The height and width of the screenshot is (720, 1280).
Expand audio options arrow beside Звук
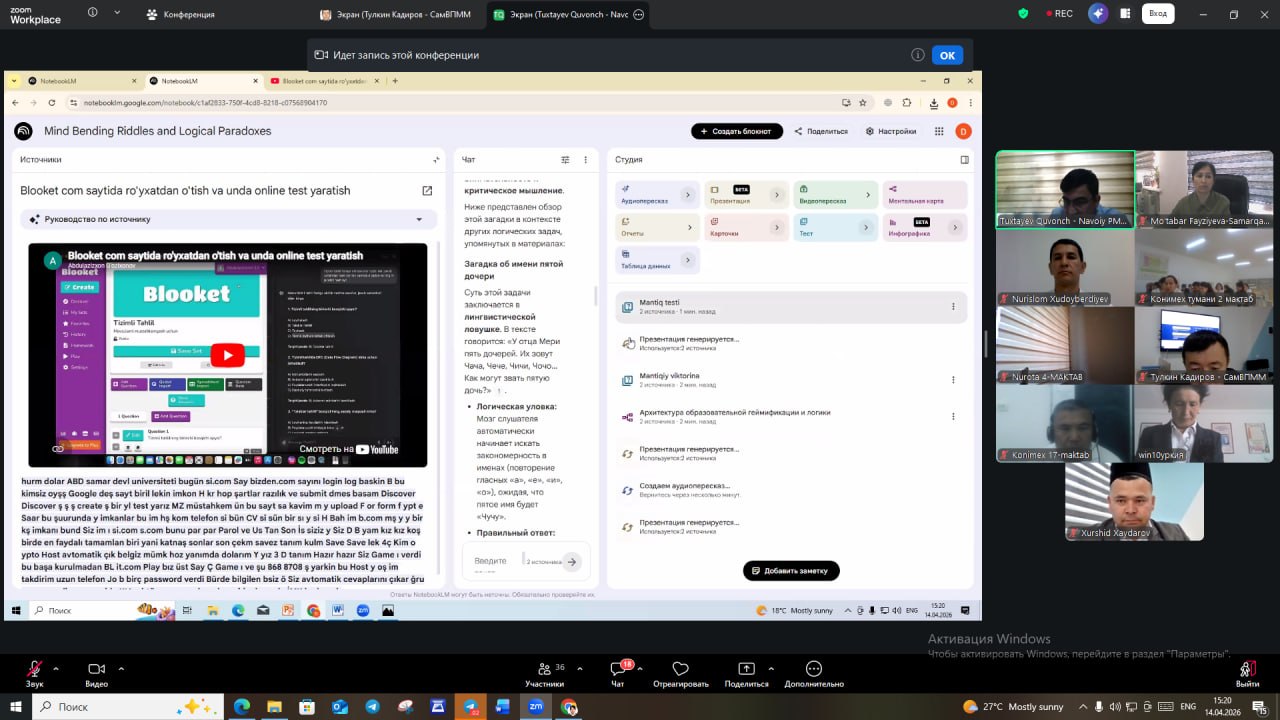click(56, 668)
